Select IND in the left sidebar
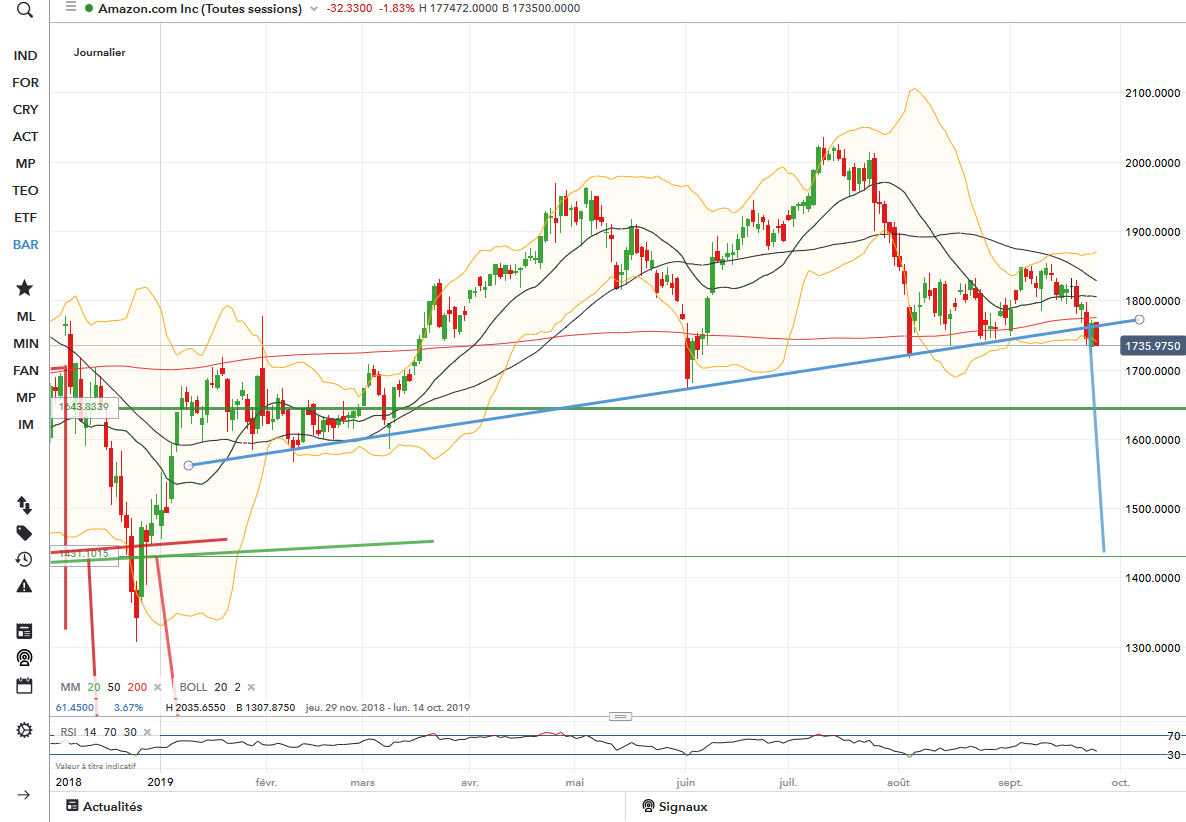The height and width of the screenshot is (822, 1186). click(x=25, y=55)
